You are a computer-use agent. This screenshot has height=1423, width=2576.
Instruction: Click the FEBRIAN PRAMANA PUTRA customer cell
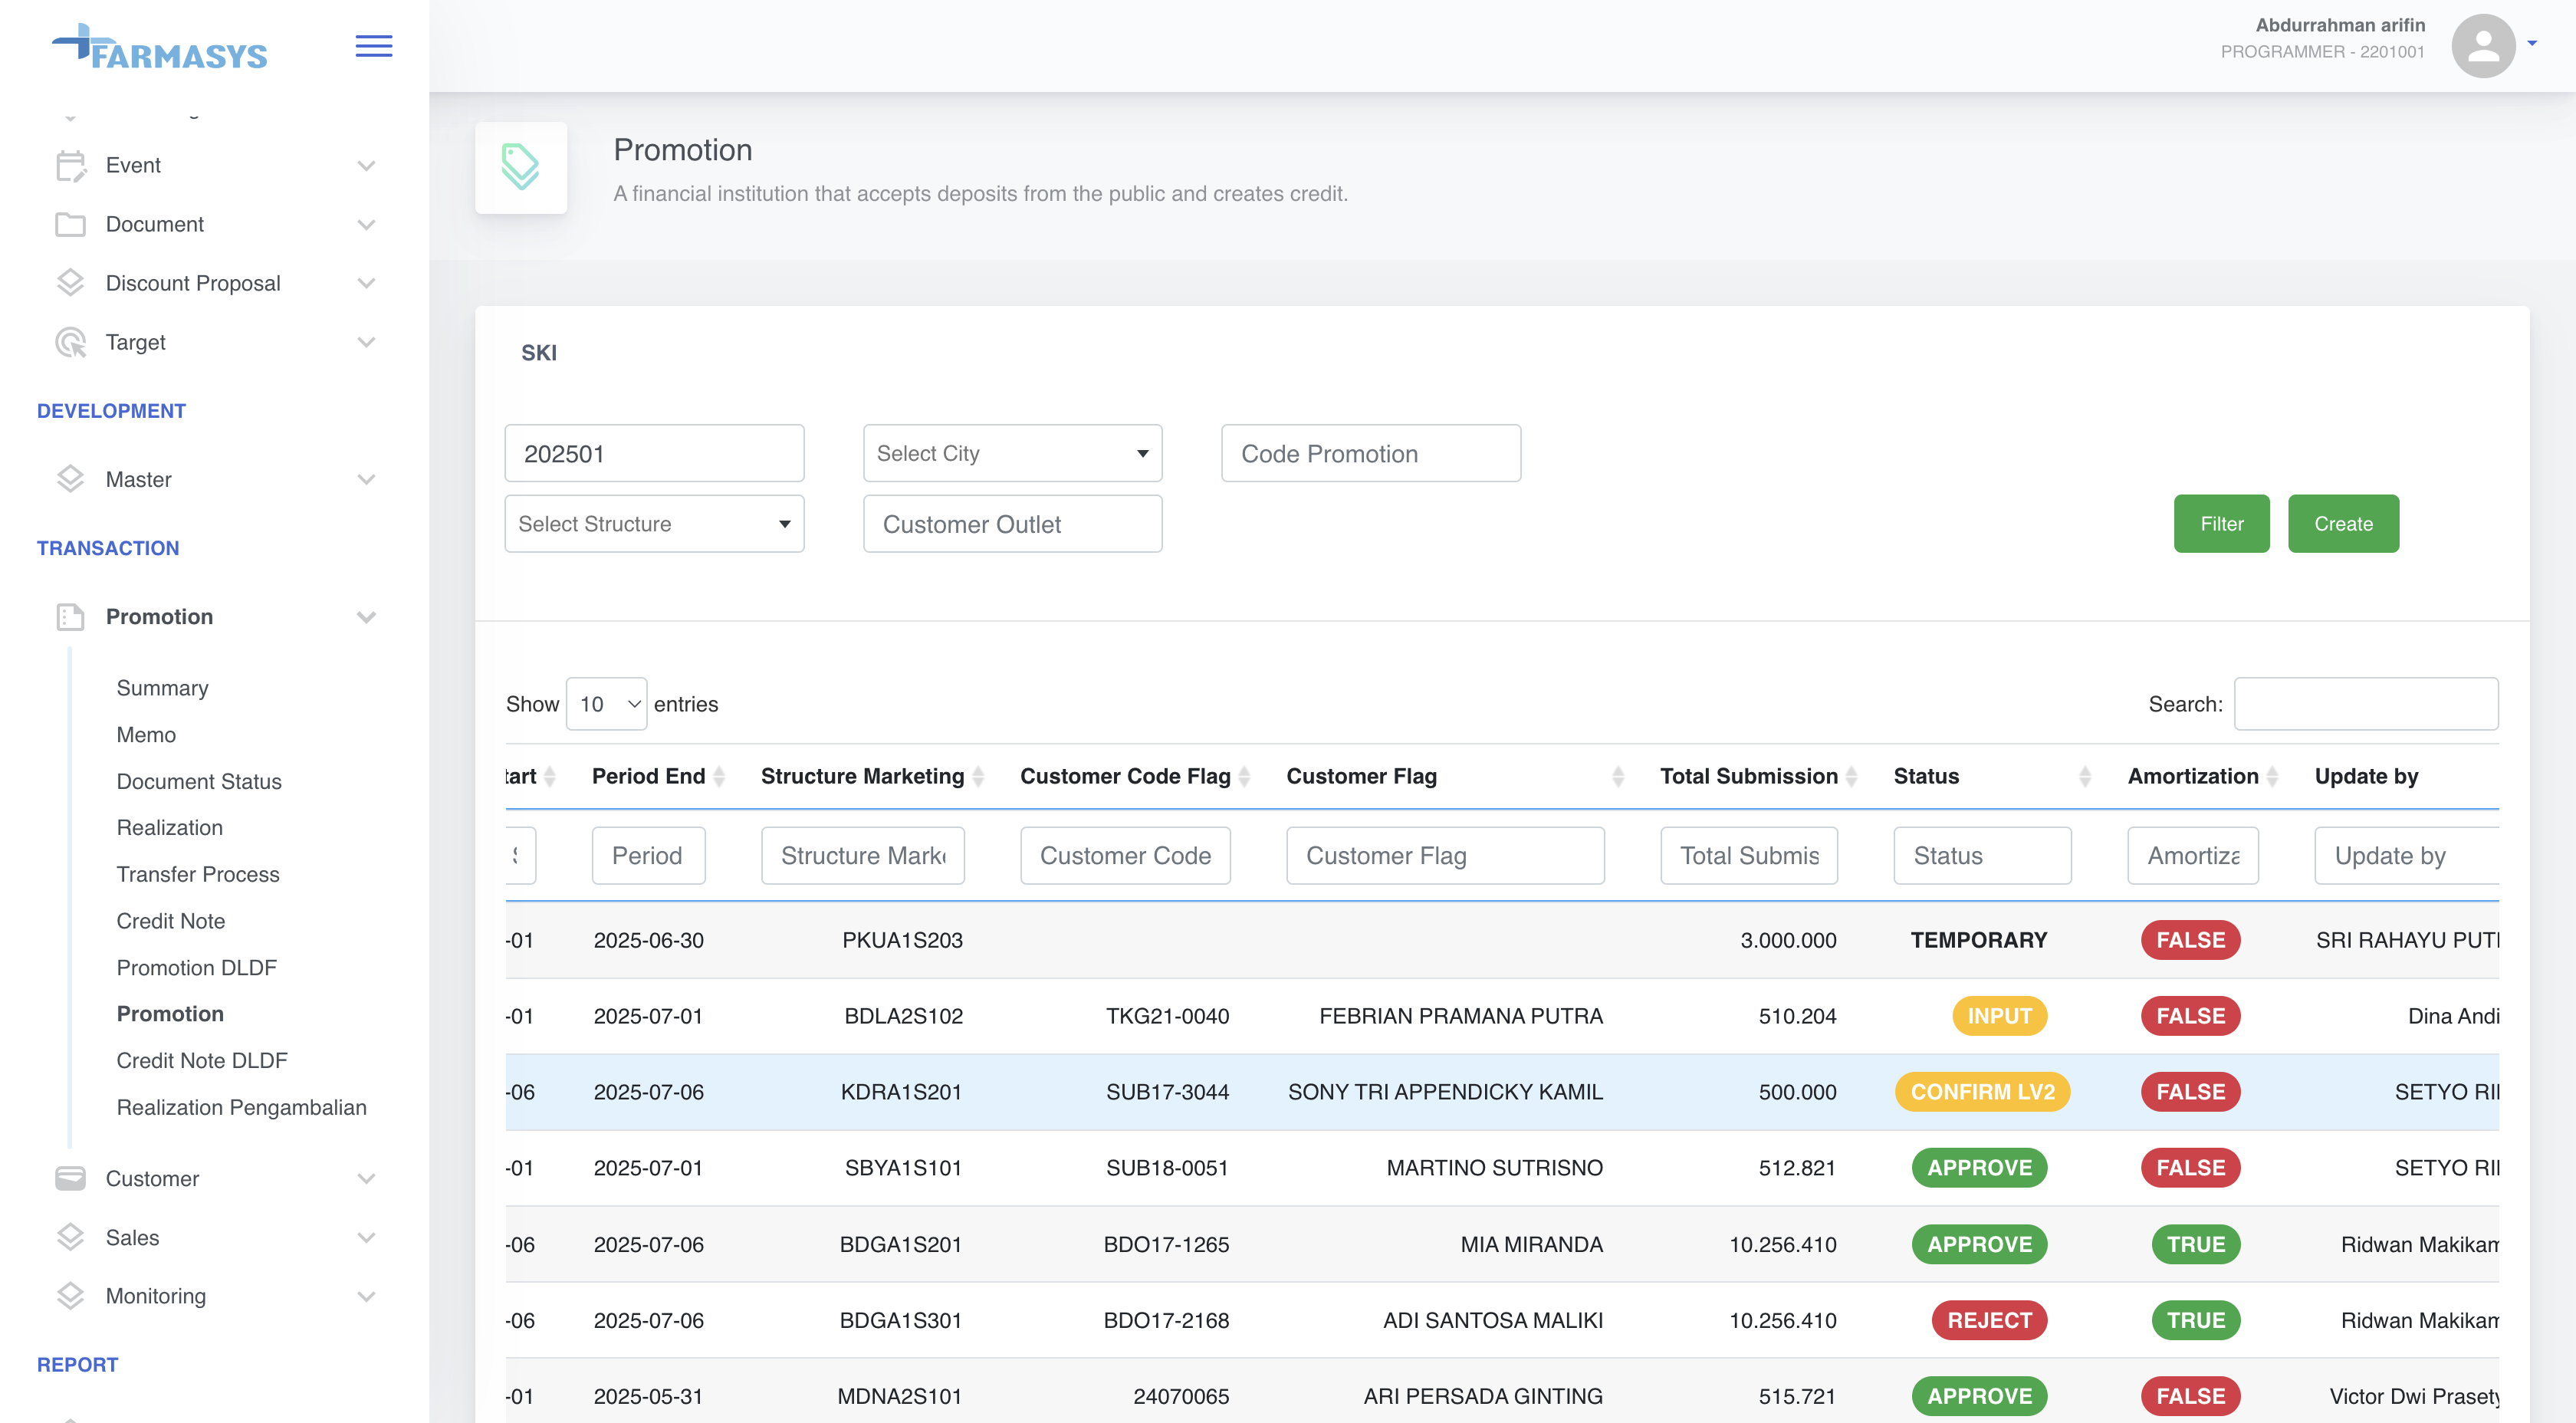(1461, 1016)
